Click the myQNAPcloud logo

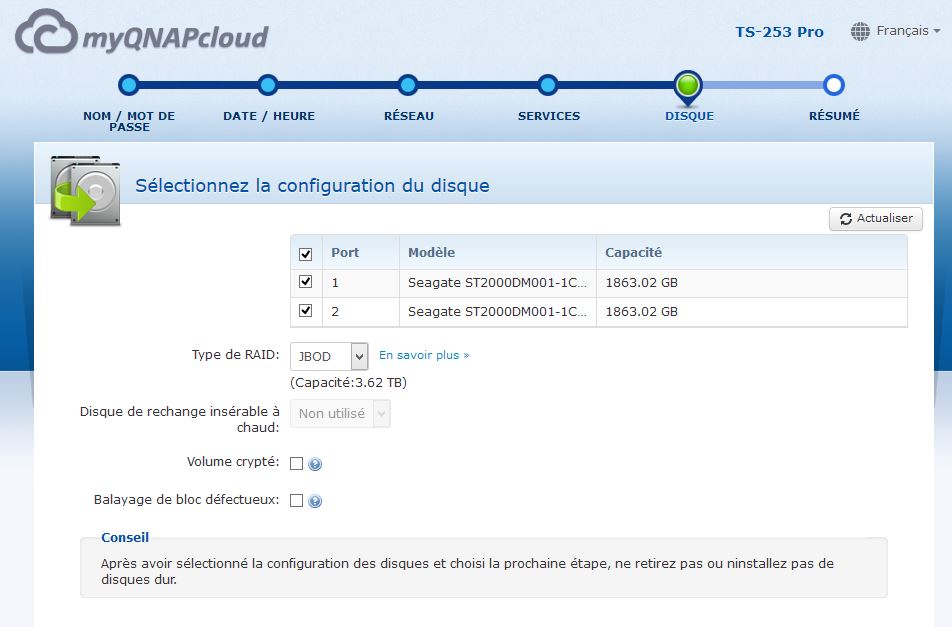141,32
